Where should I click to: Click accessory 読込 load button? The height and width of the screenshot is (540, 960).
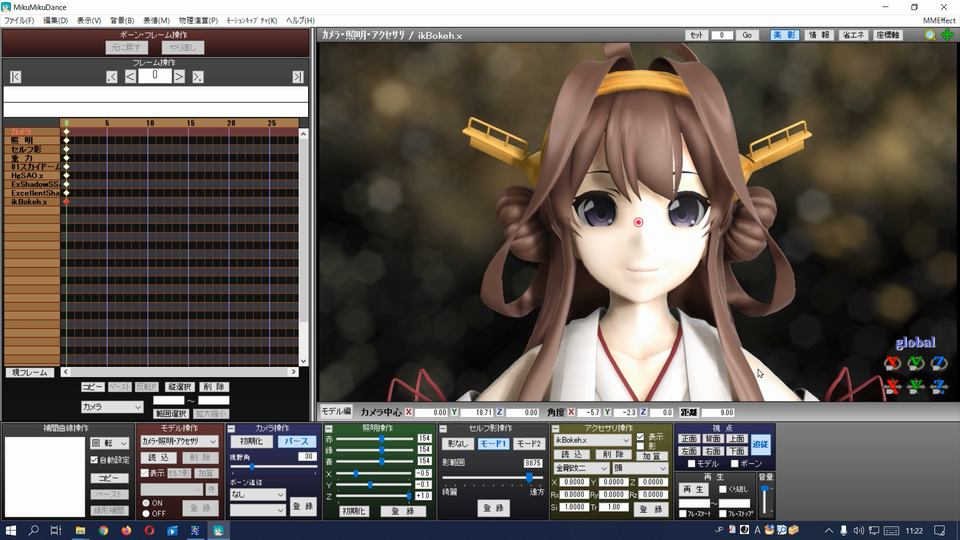click(x=572, y=454)
